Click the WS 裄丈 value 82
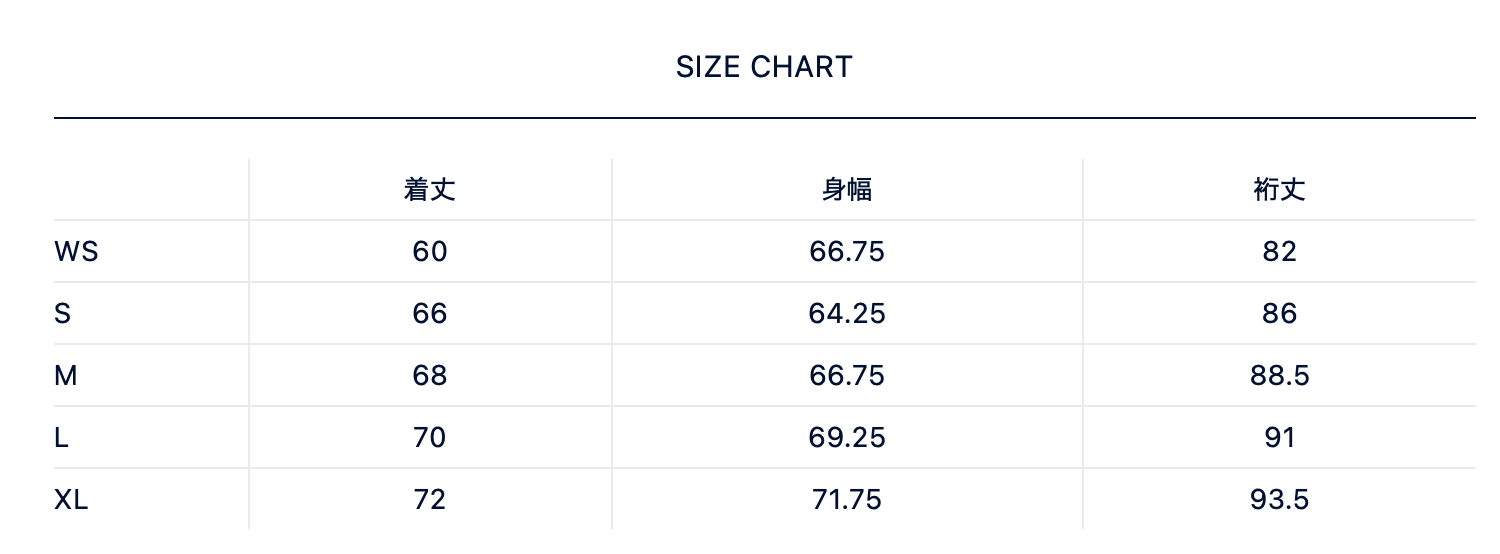 [x=1279, y=252]
